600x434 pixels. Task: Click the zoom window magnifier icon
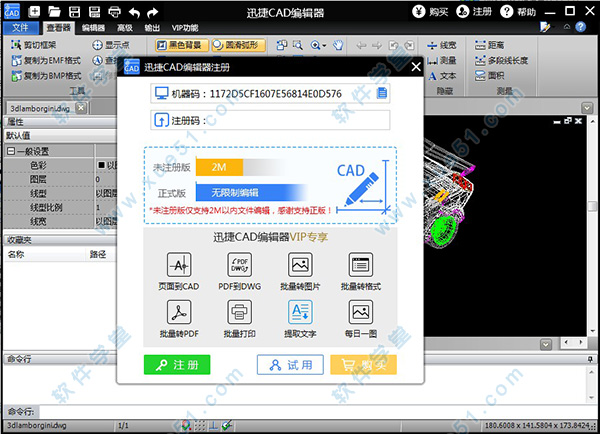click(x=297, y=45)
